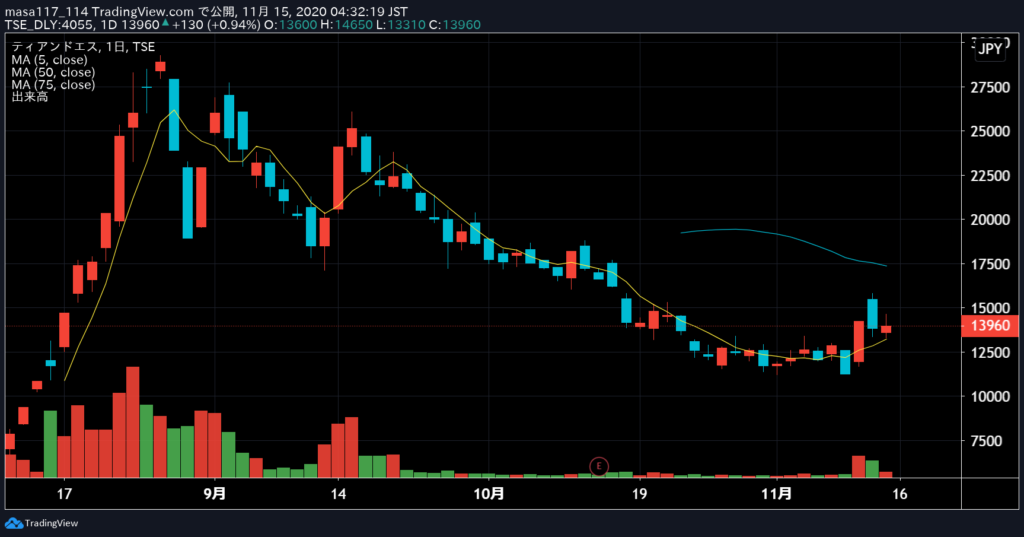Click the 10000 price axis label
This screenshot has height=537, width=1024.
point(990,397)
